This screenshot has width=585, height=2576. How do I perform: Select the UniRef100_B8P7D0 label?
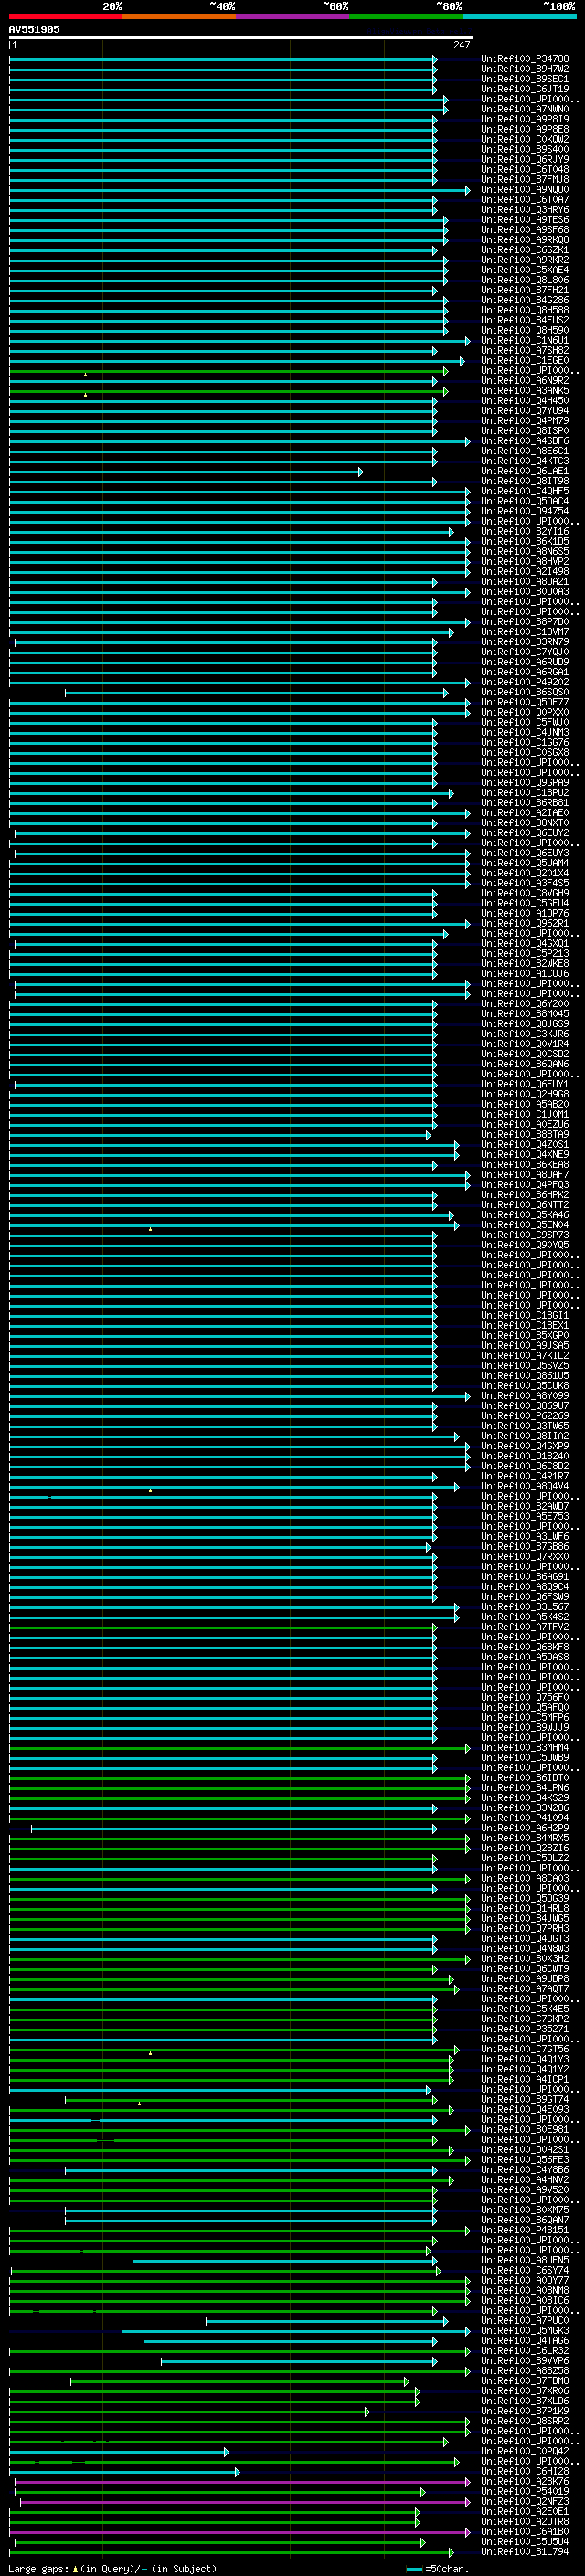(x=525, y=622)
